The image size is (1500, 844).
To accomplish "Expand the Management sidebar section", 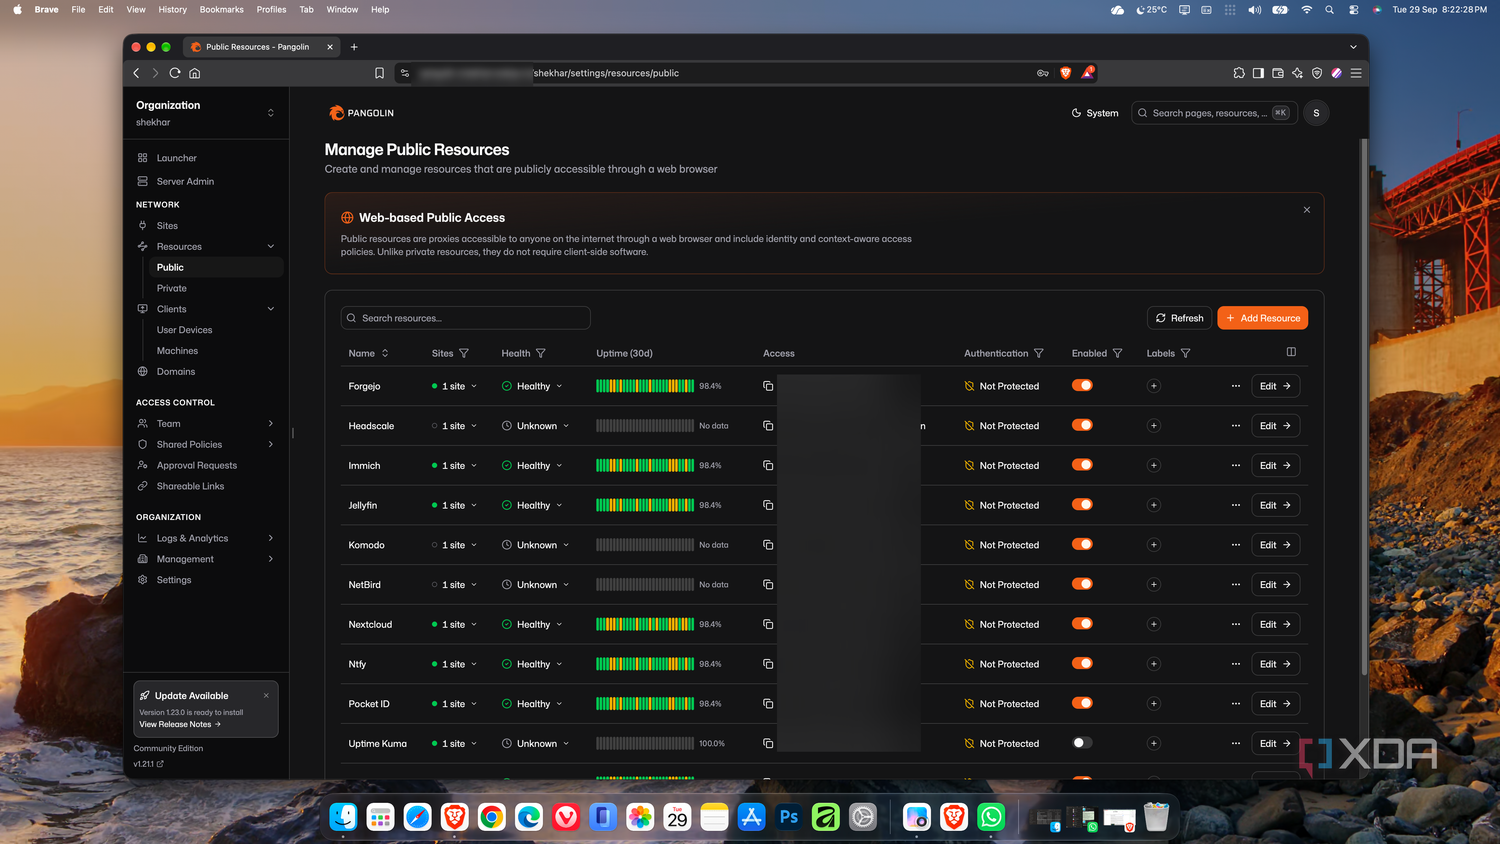I will tap(270, 559).
